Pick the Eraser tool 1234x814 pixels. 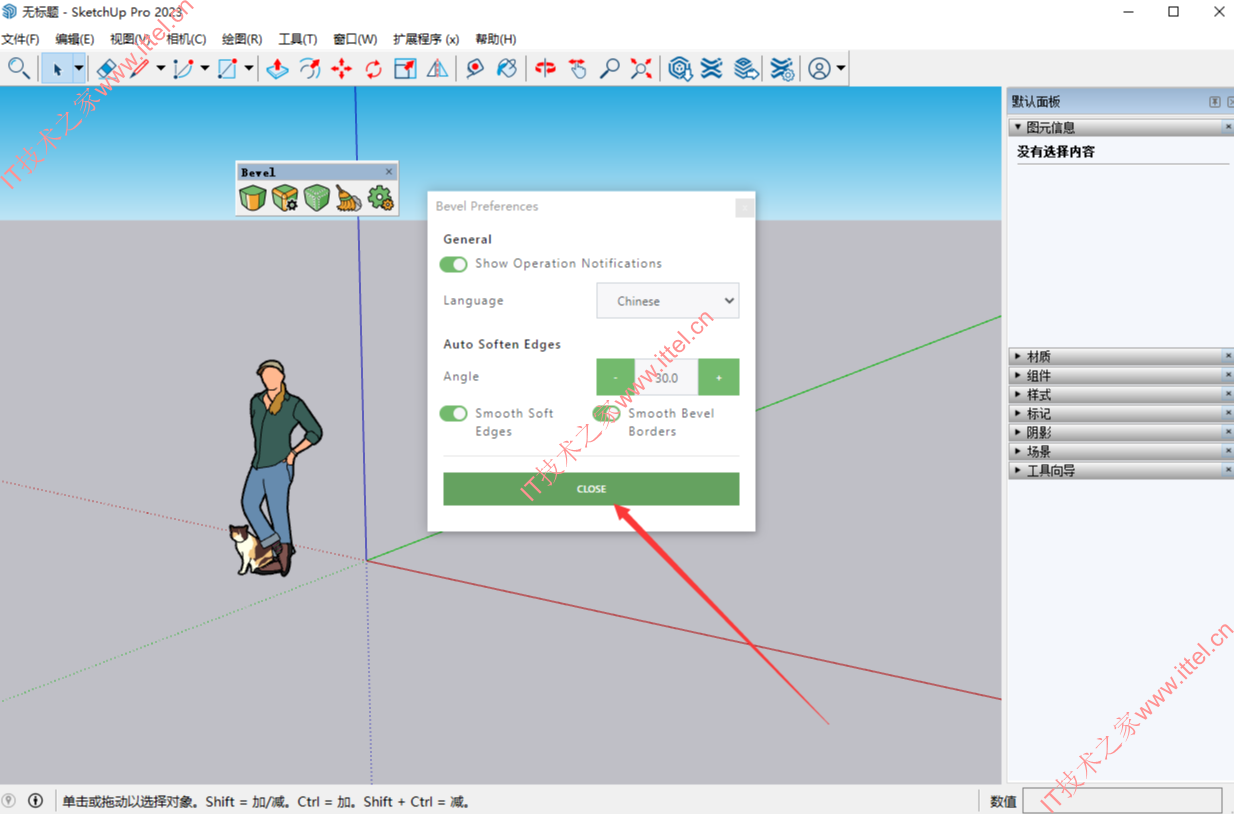[x=106, y=68]
